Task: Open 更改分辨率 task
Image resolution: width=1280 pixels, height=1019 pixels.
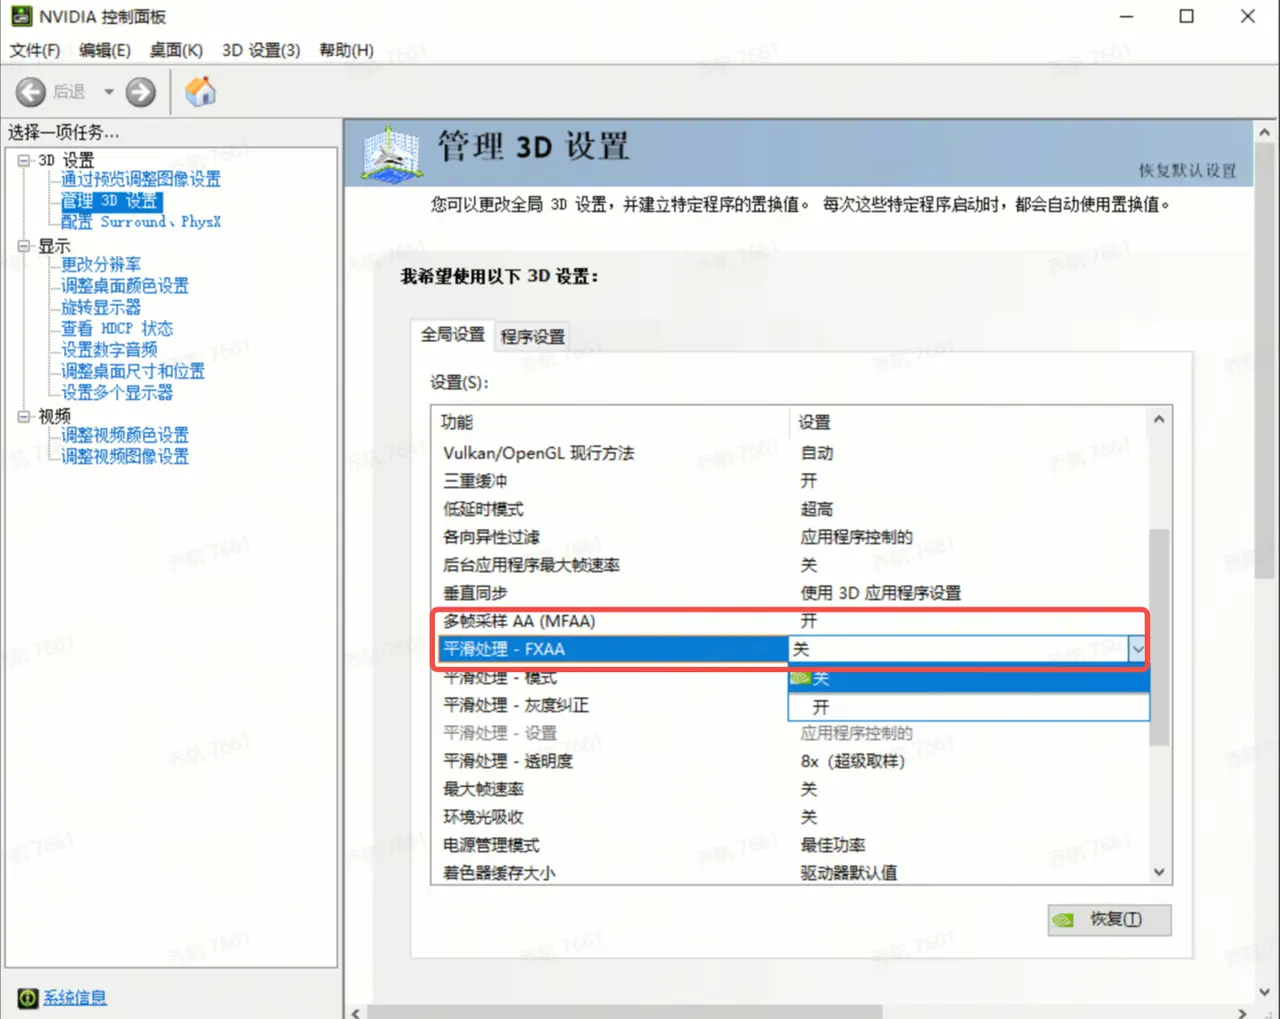Action: pos(101,265)
